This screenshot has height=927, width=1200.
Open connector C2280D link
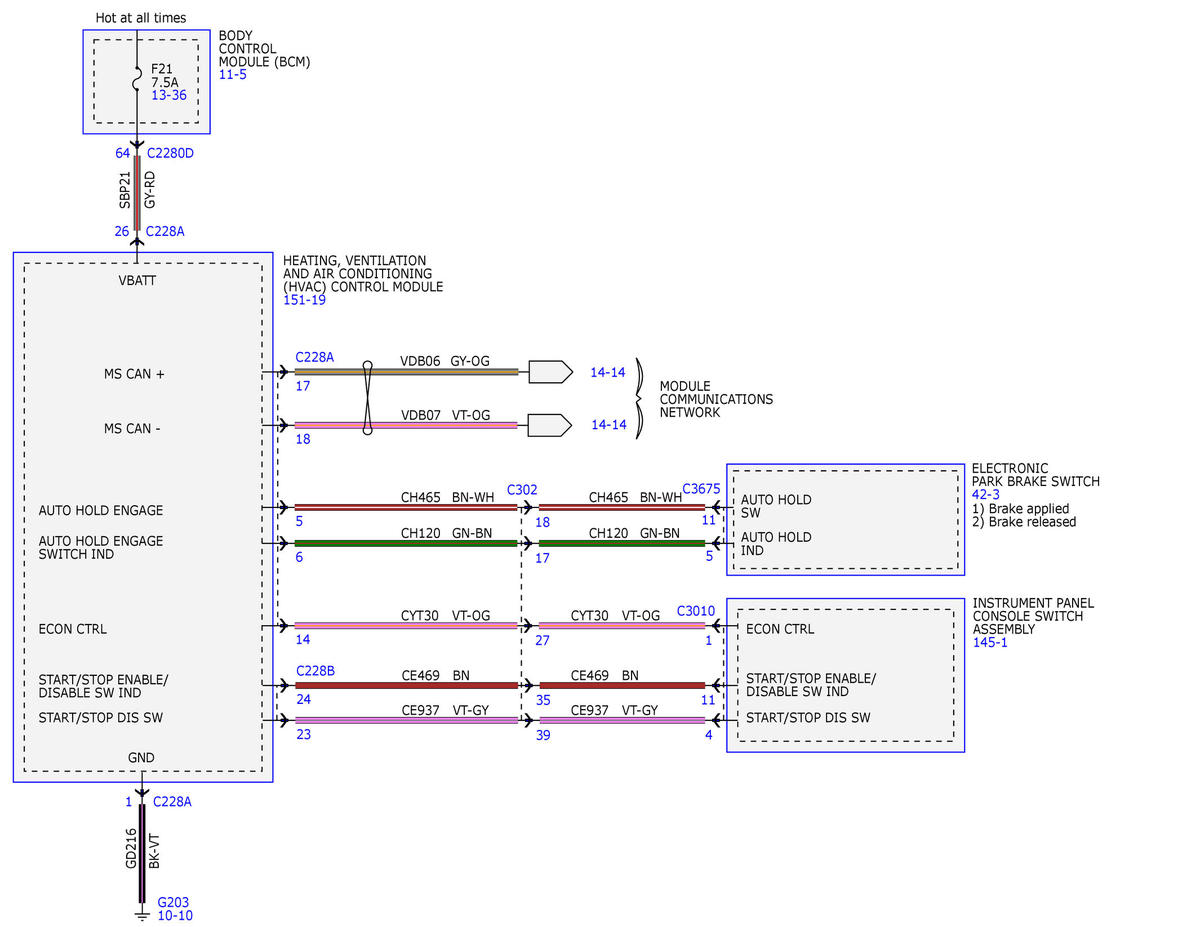point(170,153)
